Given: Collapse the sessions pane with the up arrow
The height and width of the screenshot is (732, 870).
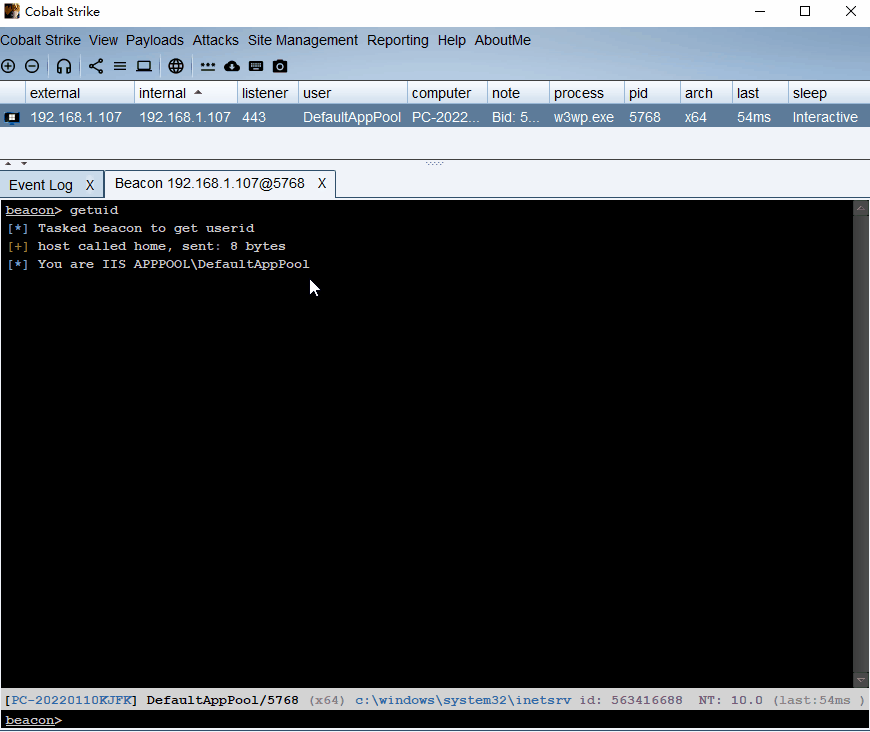Looking at the screenshot, I should (9, 162).
